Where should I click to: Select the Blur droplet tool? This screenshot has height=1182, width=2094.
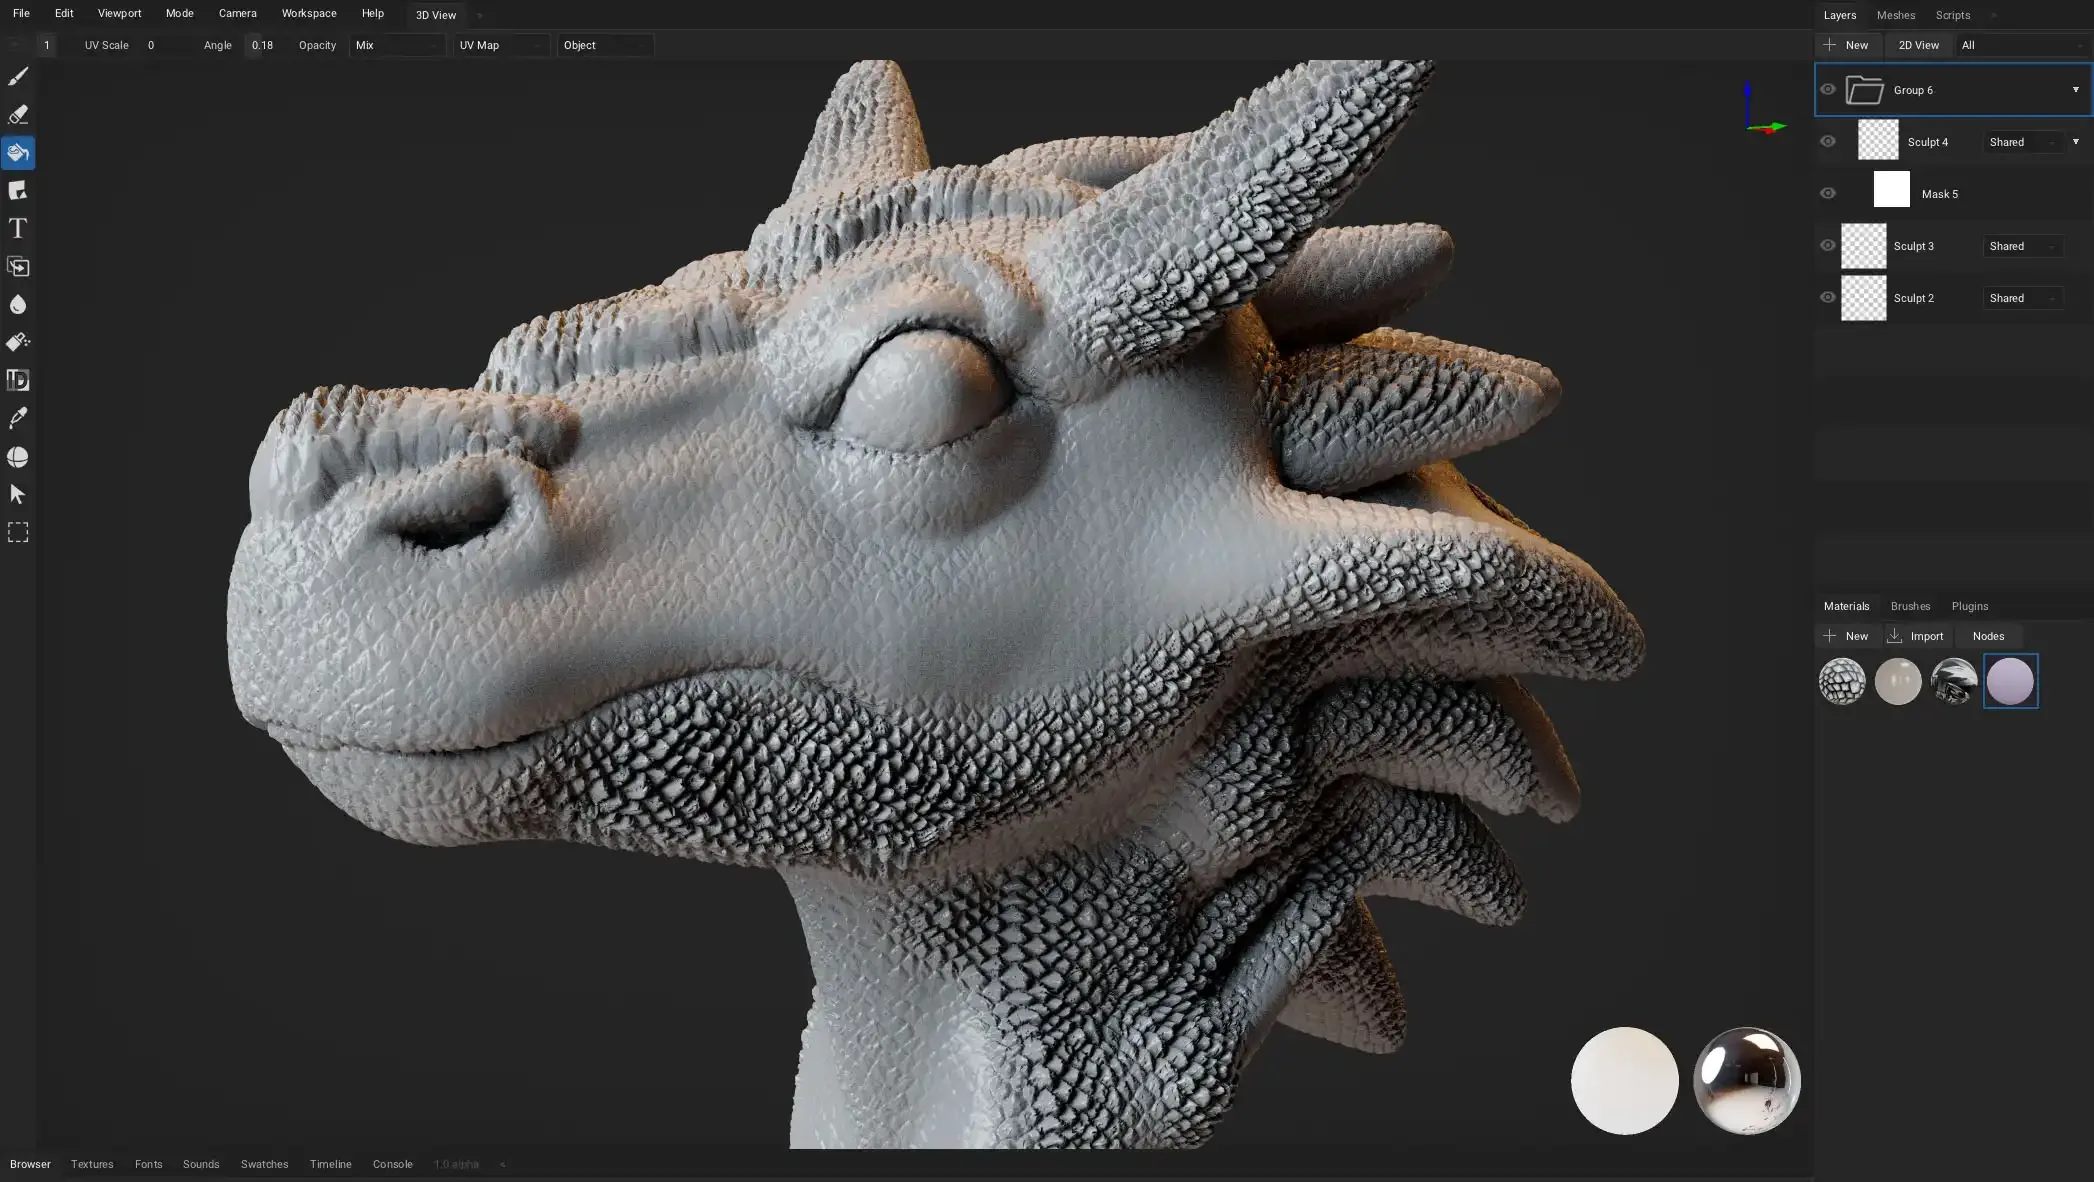[18, 305]
